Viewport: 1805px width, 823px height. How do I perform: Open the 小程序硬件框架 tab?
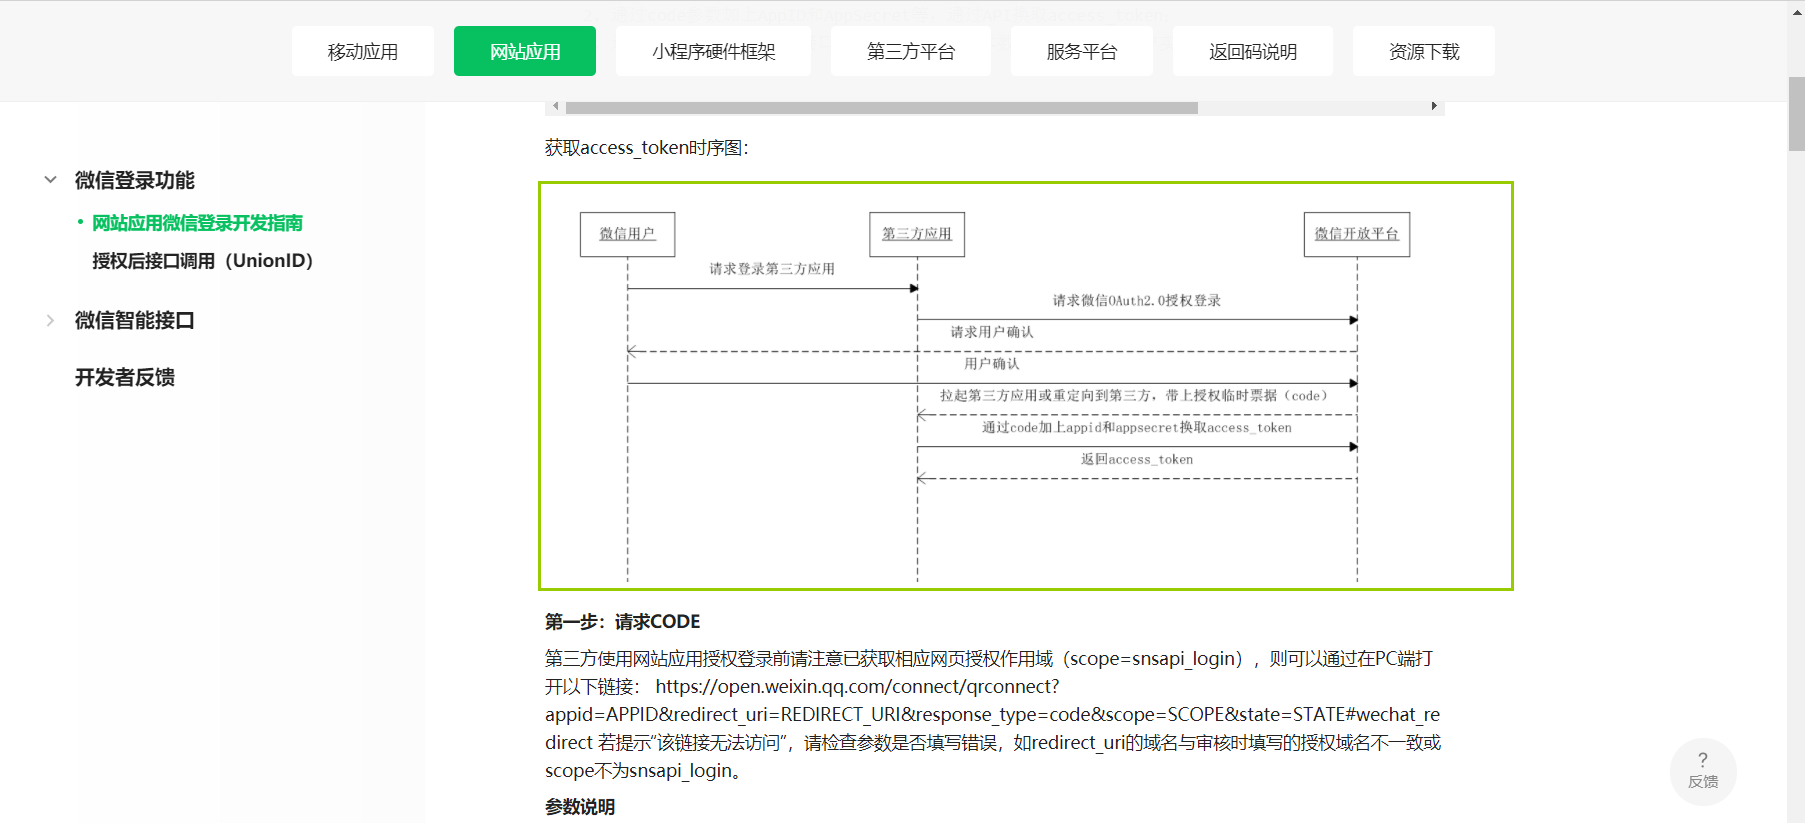[x=714, y=51]
